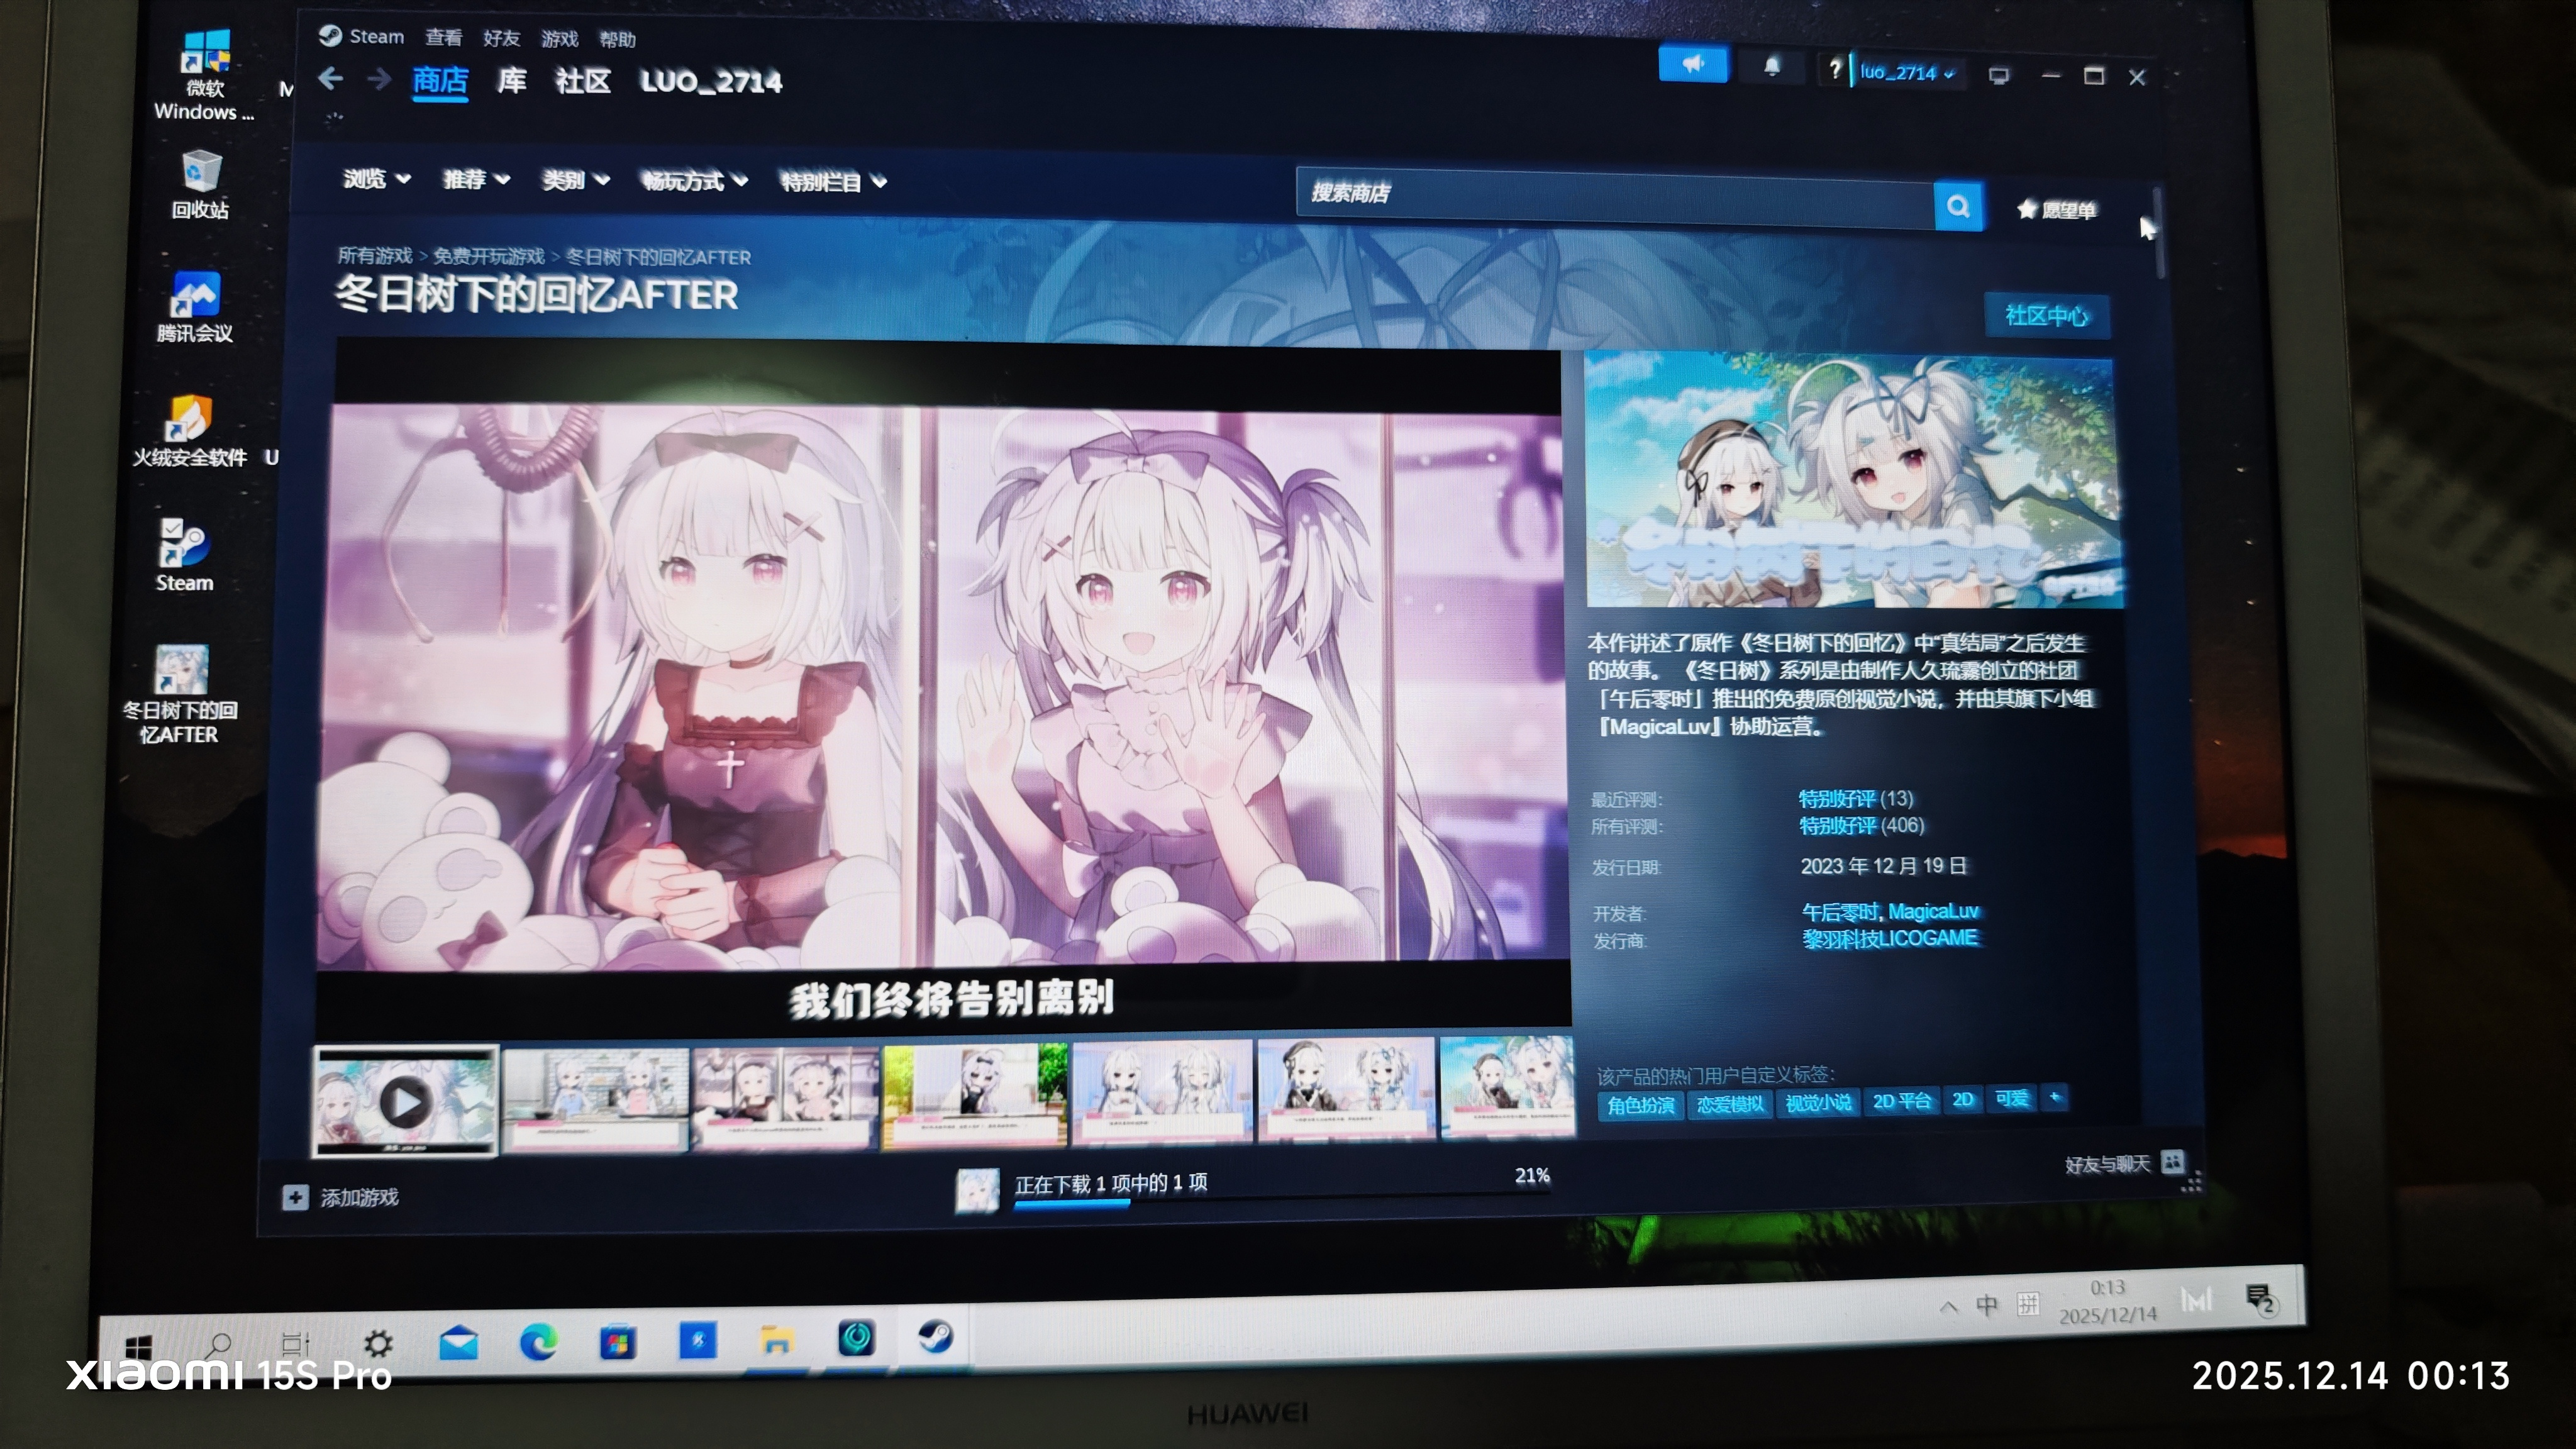
Task: Click the plus button after the 可爱 tag
Action: pyautogui.click(x=2054, y=1097)
